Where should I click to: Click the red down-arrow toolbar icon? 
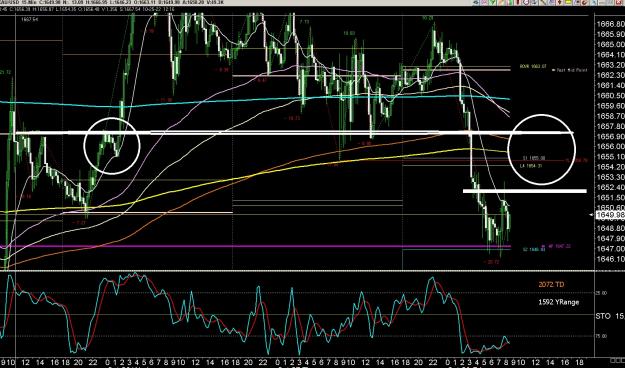pos(559,2)
